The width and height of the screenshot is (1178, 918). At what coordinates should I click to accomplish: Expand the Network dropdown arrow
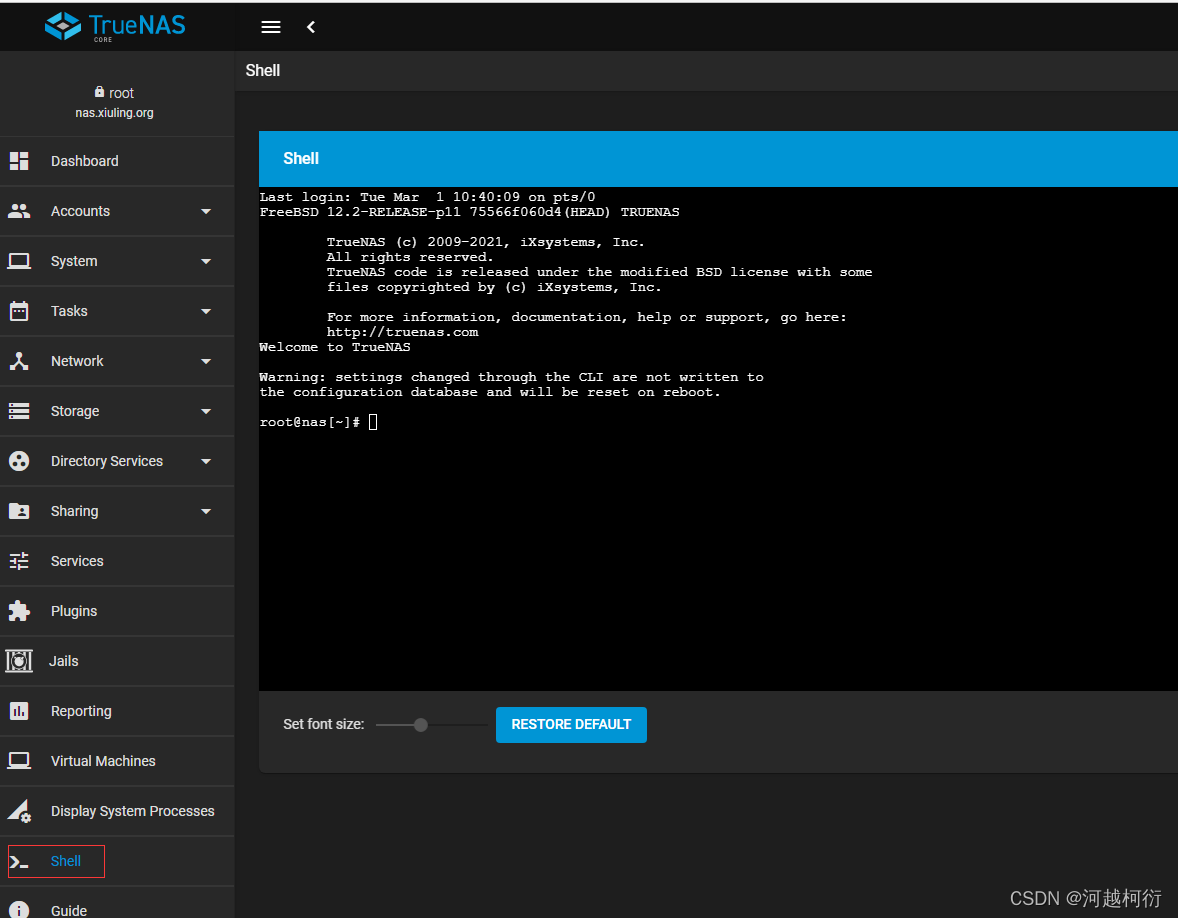206,361
